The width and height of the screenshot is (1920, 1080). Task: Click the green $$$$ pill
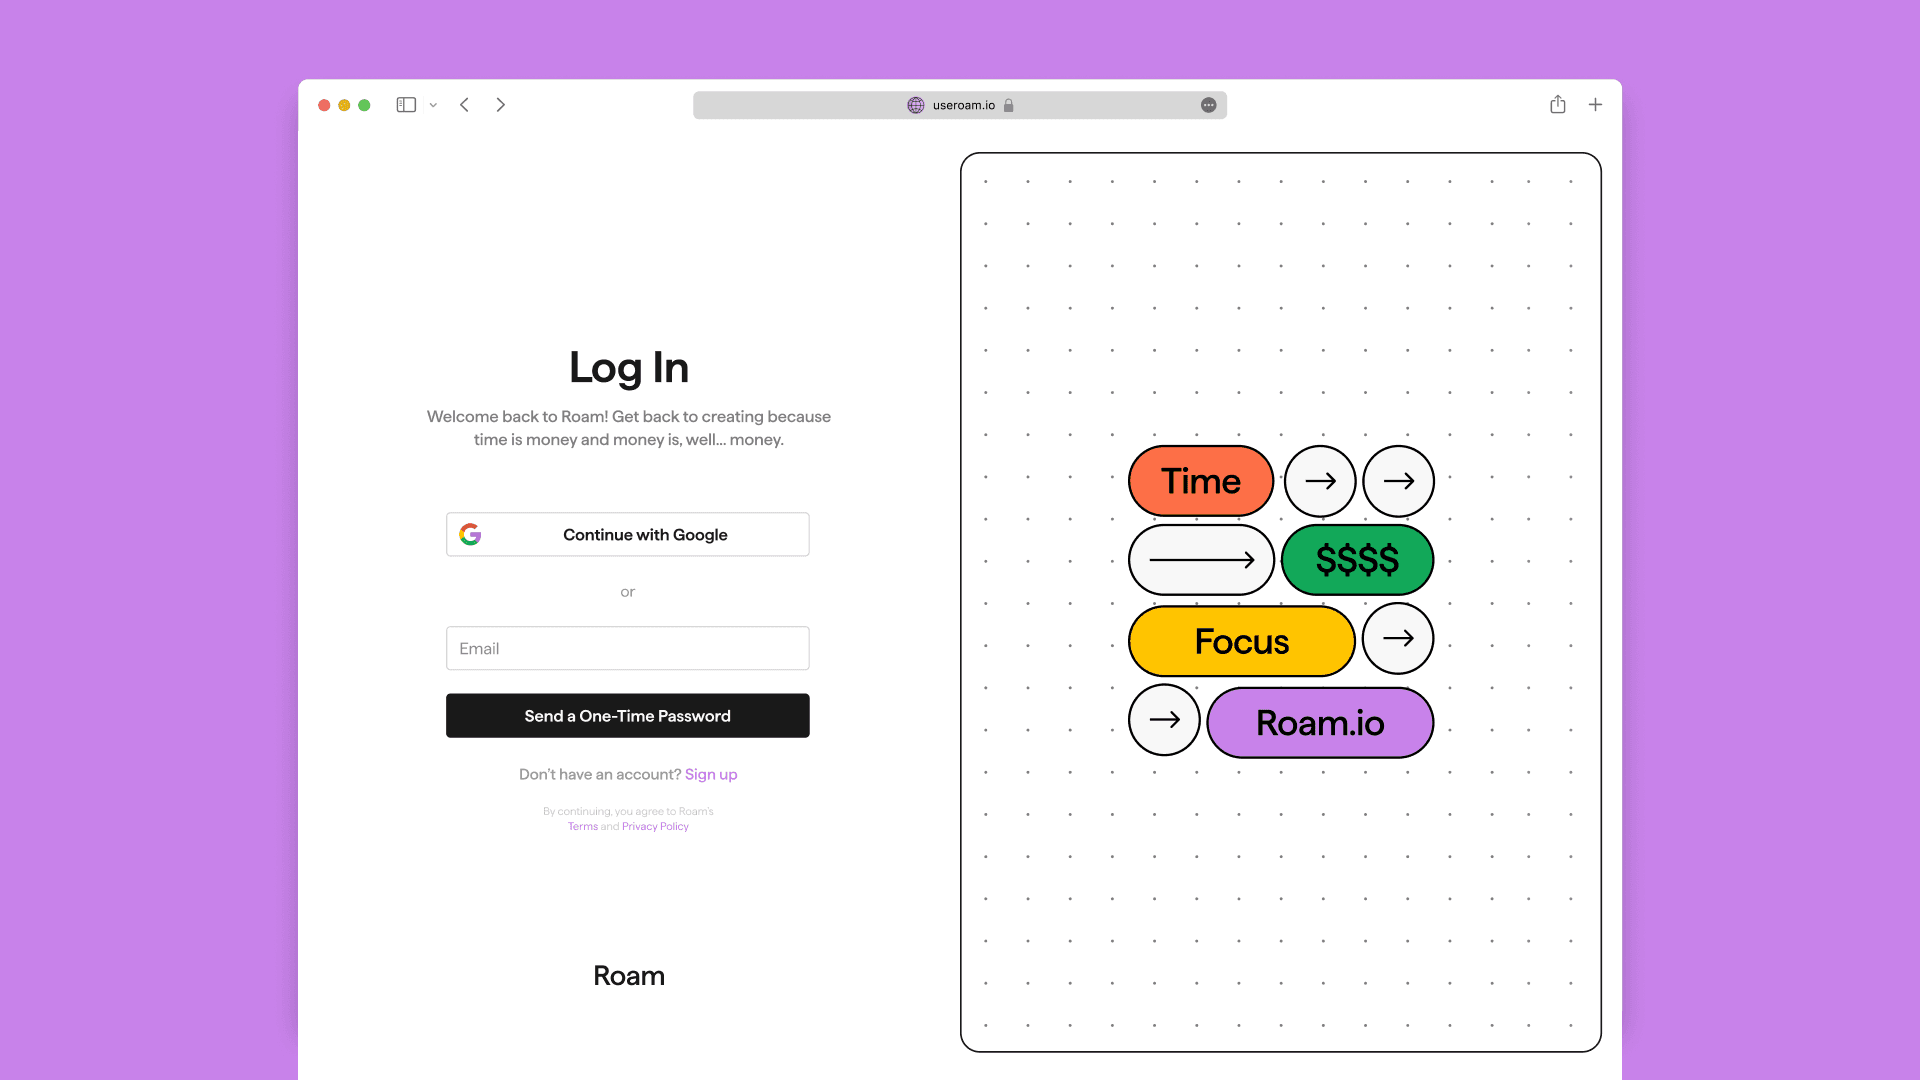pos(1357,560)
